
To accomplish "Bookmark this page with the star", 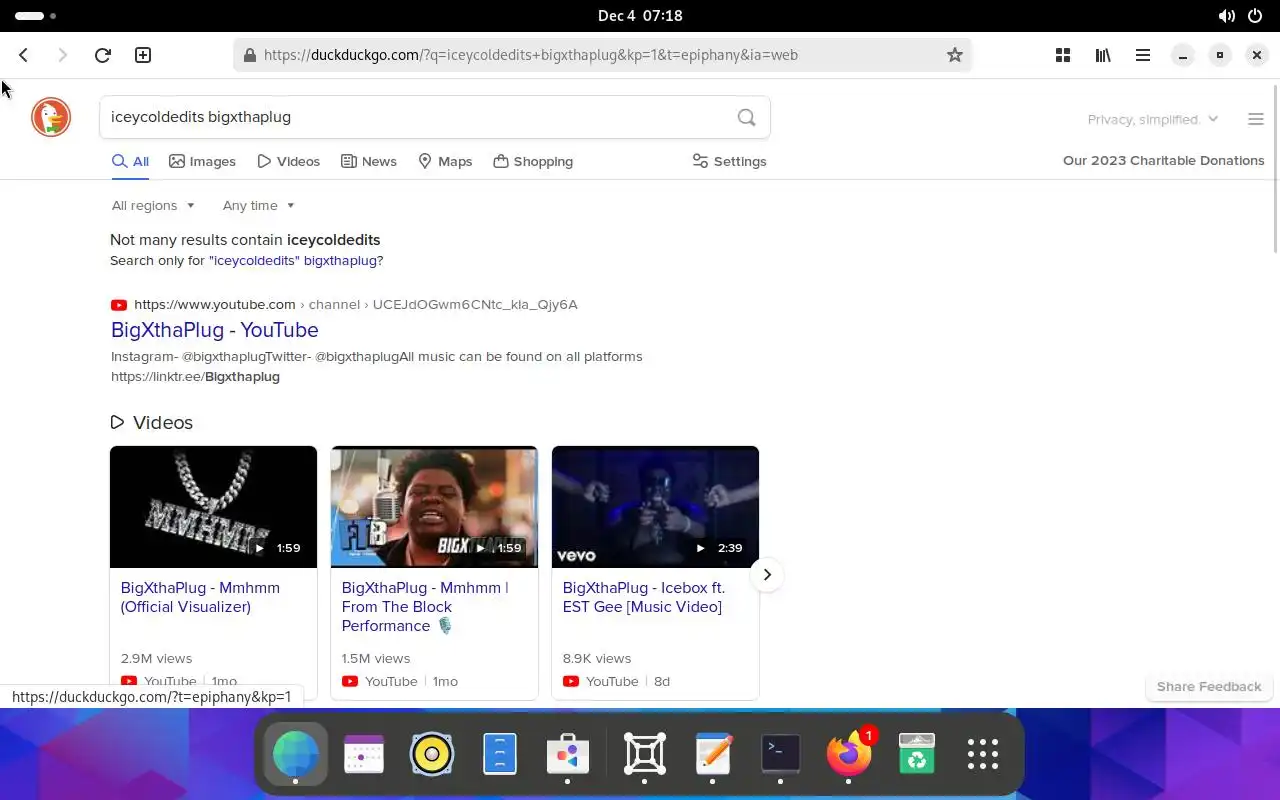I will pyautogui.click(x=955, y=55).
